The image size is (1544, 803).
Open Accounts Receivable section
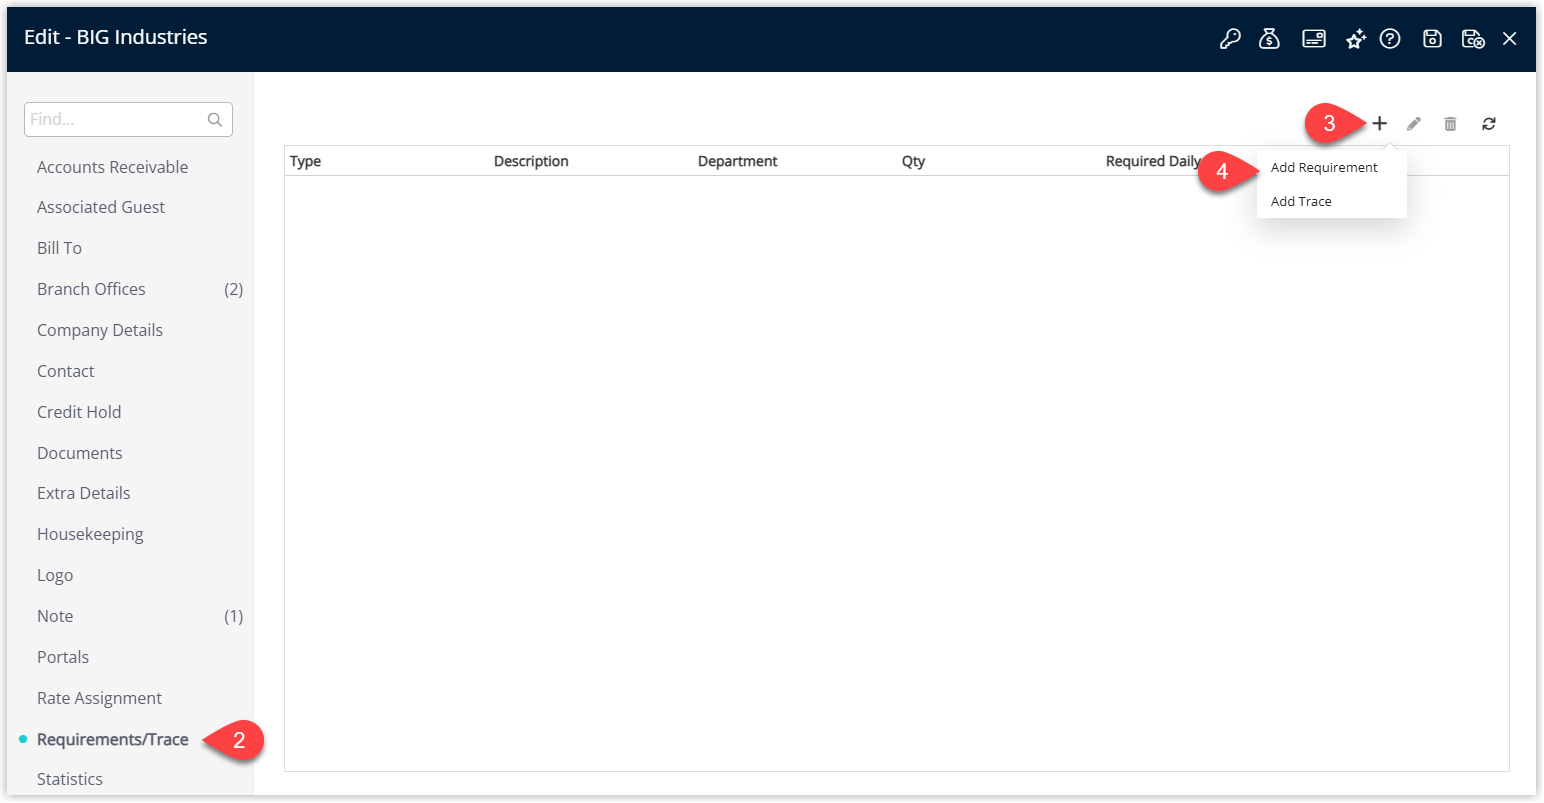pyautogui.click(x=112, y=167)
